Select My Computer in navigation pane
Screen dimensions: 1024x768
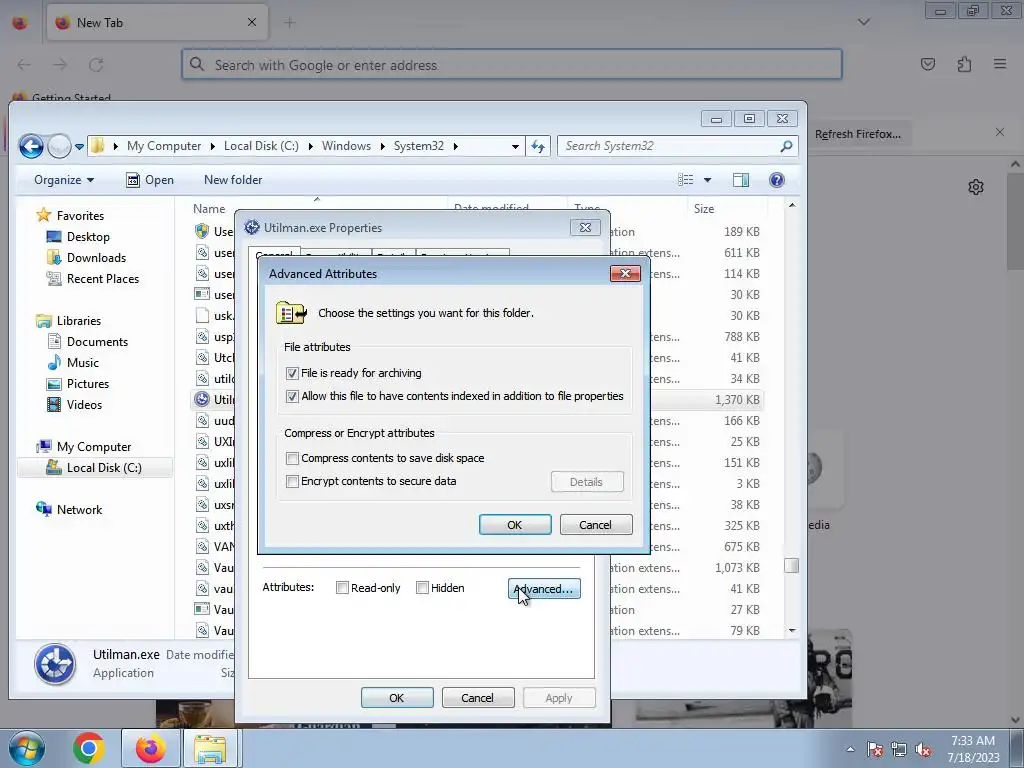(84, 447)
